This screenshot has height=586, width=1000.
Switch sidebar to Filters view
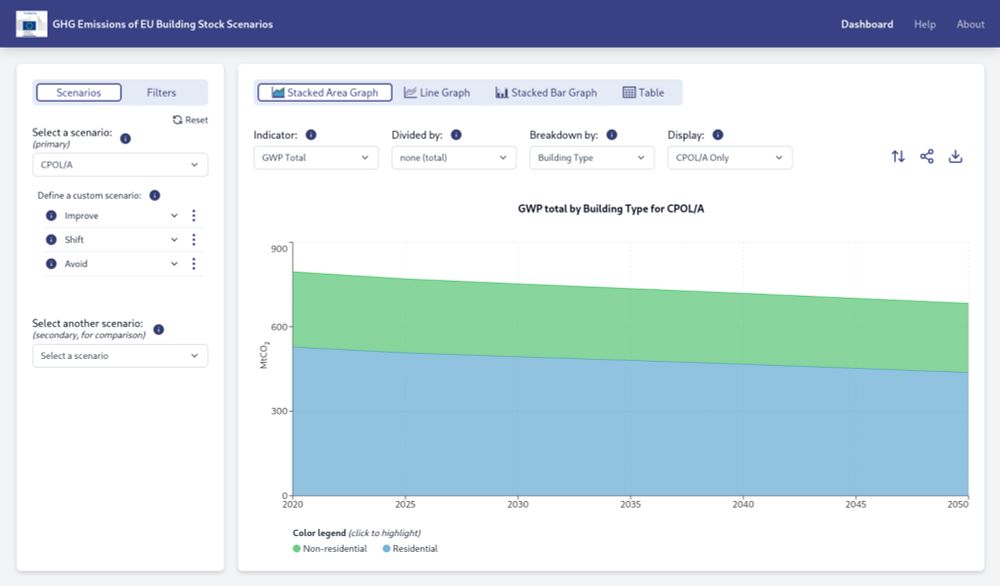point(161,92)
